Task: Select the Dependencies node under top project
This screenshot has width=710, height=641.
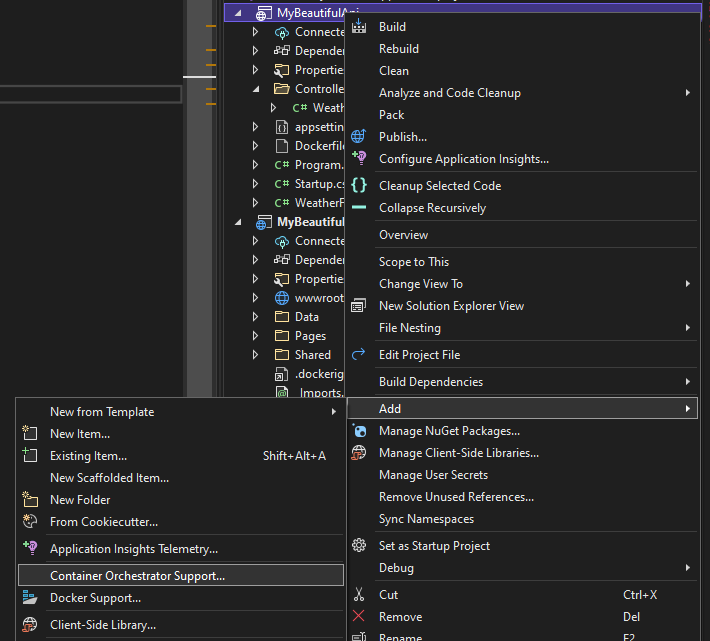Action: pos(319,51)
